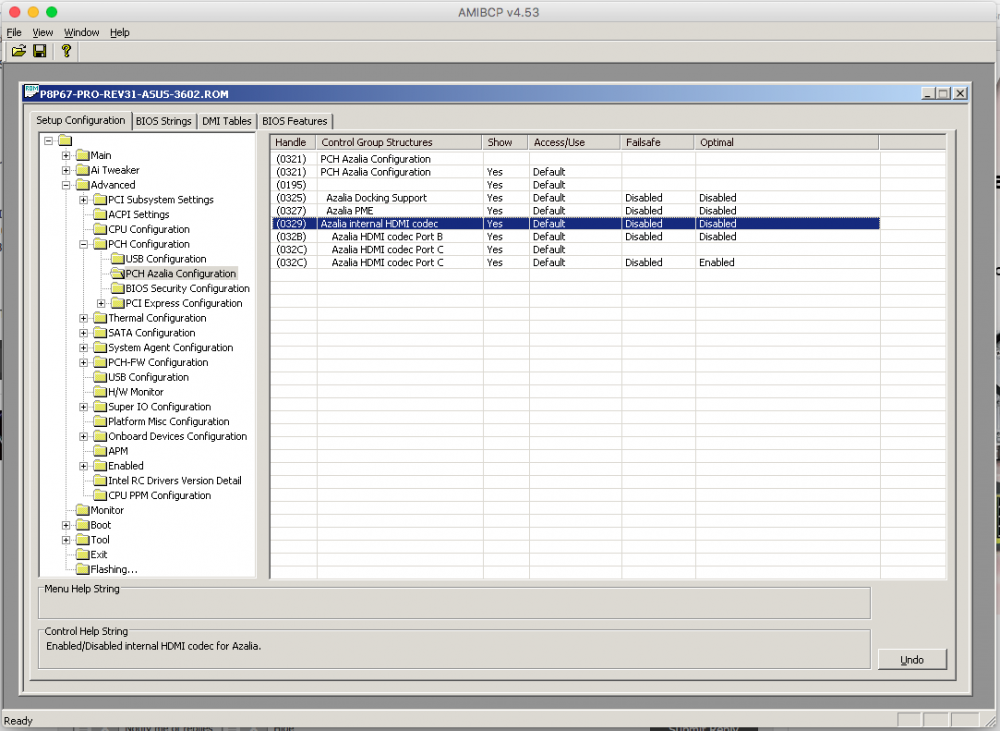The image size is (1000, 731).
Task: Click the green macOS zoom window button
Action: (x=52, y=11)
